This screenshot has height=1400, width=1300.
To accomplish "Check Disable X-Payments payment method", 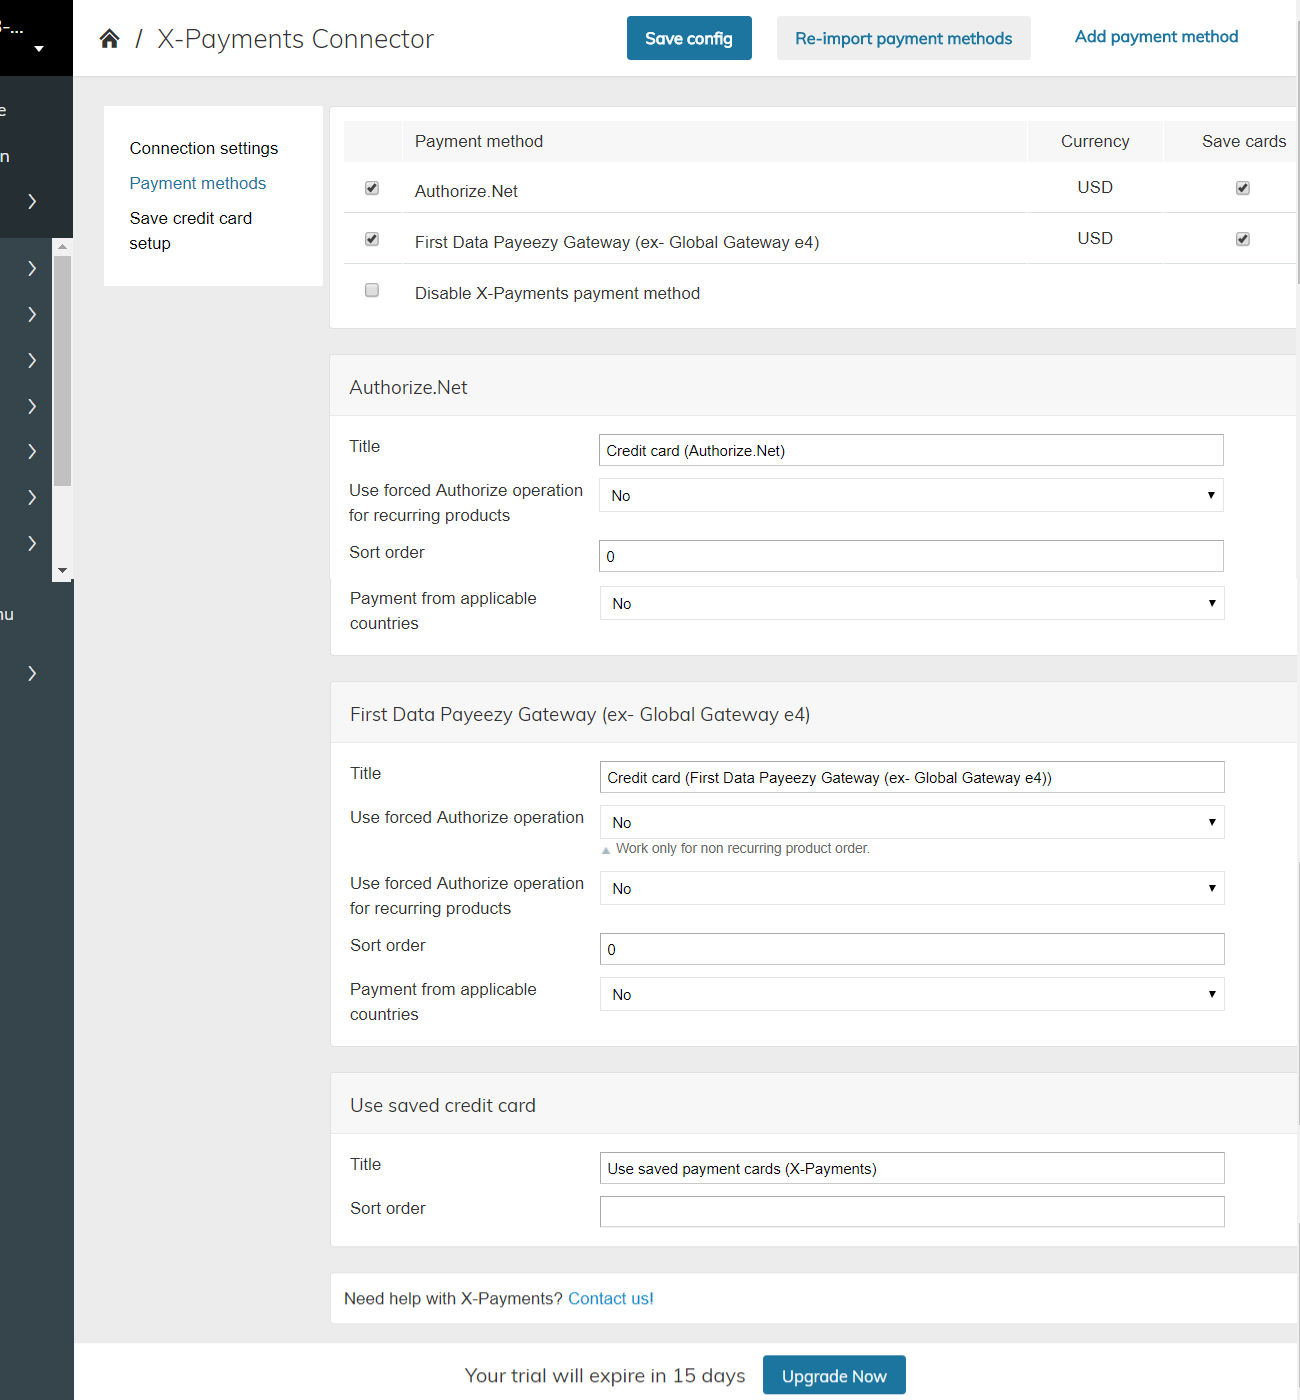I will pos(372,290).
